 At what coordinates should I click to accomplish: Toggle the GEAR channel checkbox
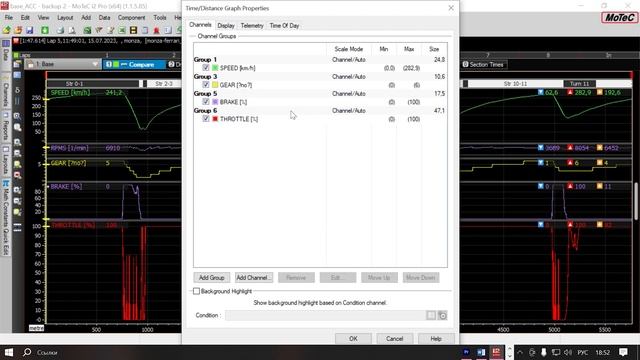(205, 85)
